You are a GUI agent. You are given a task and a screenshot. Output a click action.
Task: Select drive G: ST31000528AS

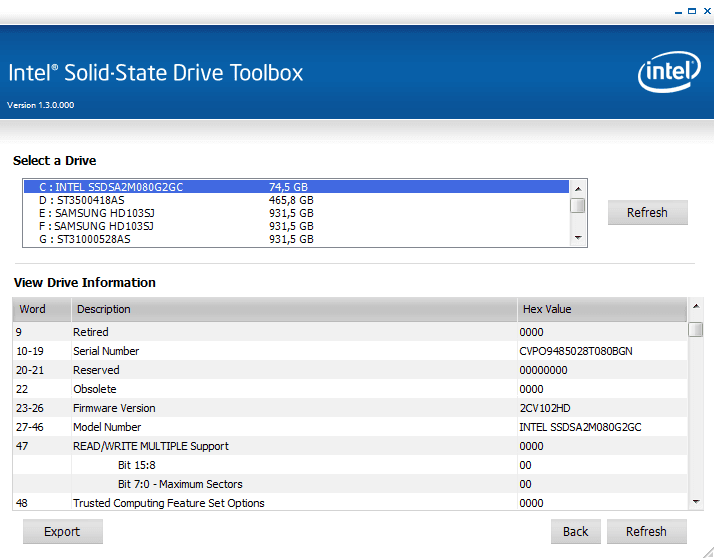(296, 239)
